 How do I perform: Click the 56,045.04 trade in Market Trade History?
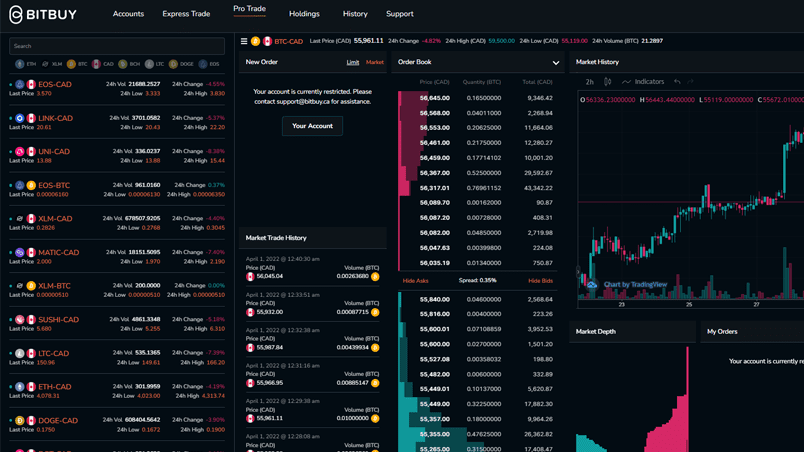[312, 268]
